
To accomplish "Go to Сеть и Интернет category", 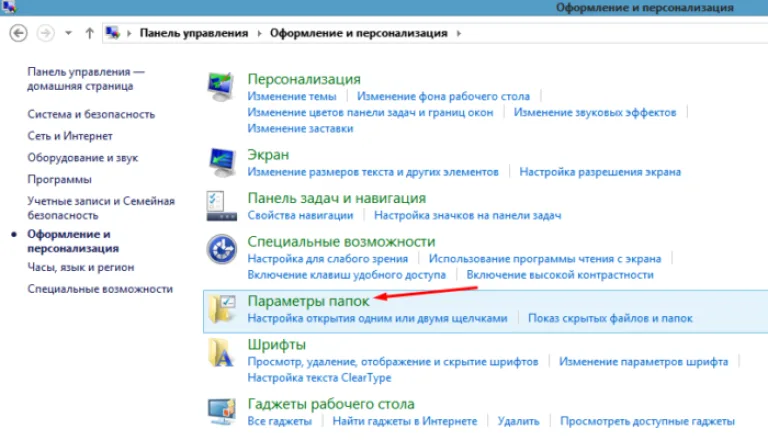I will [x=70, y=136].
